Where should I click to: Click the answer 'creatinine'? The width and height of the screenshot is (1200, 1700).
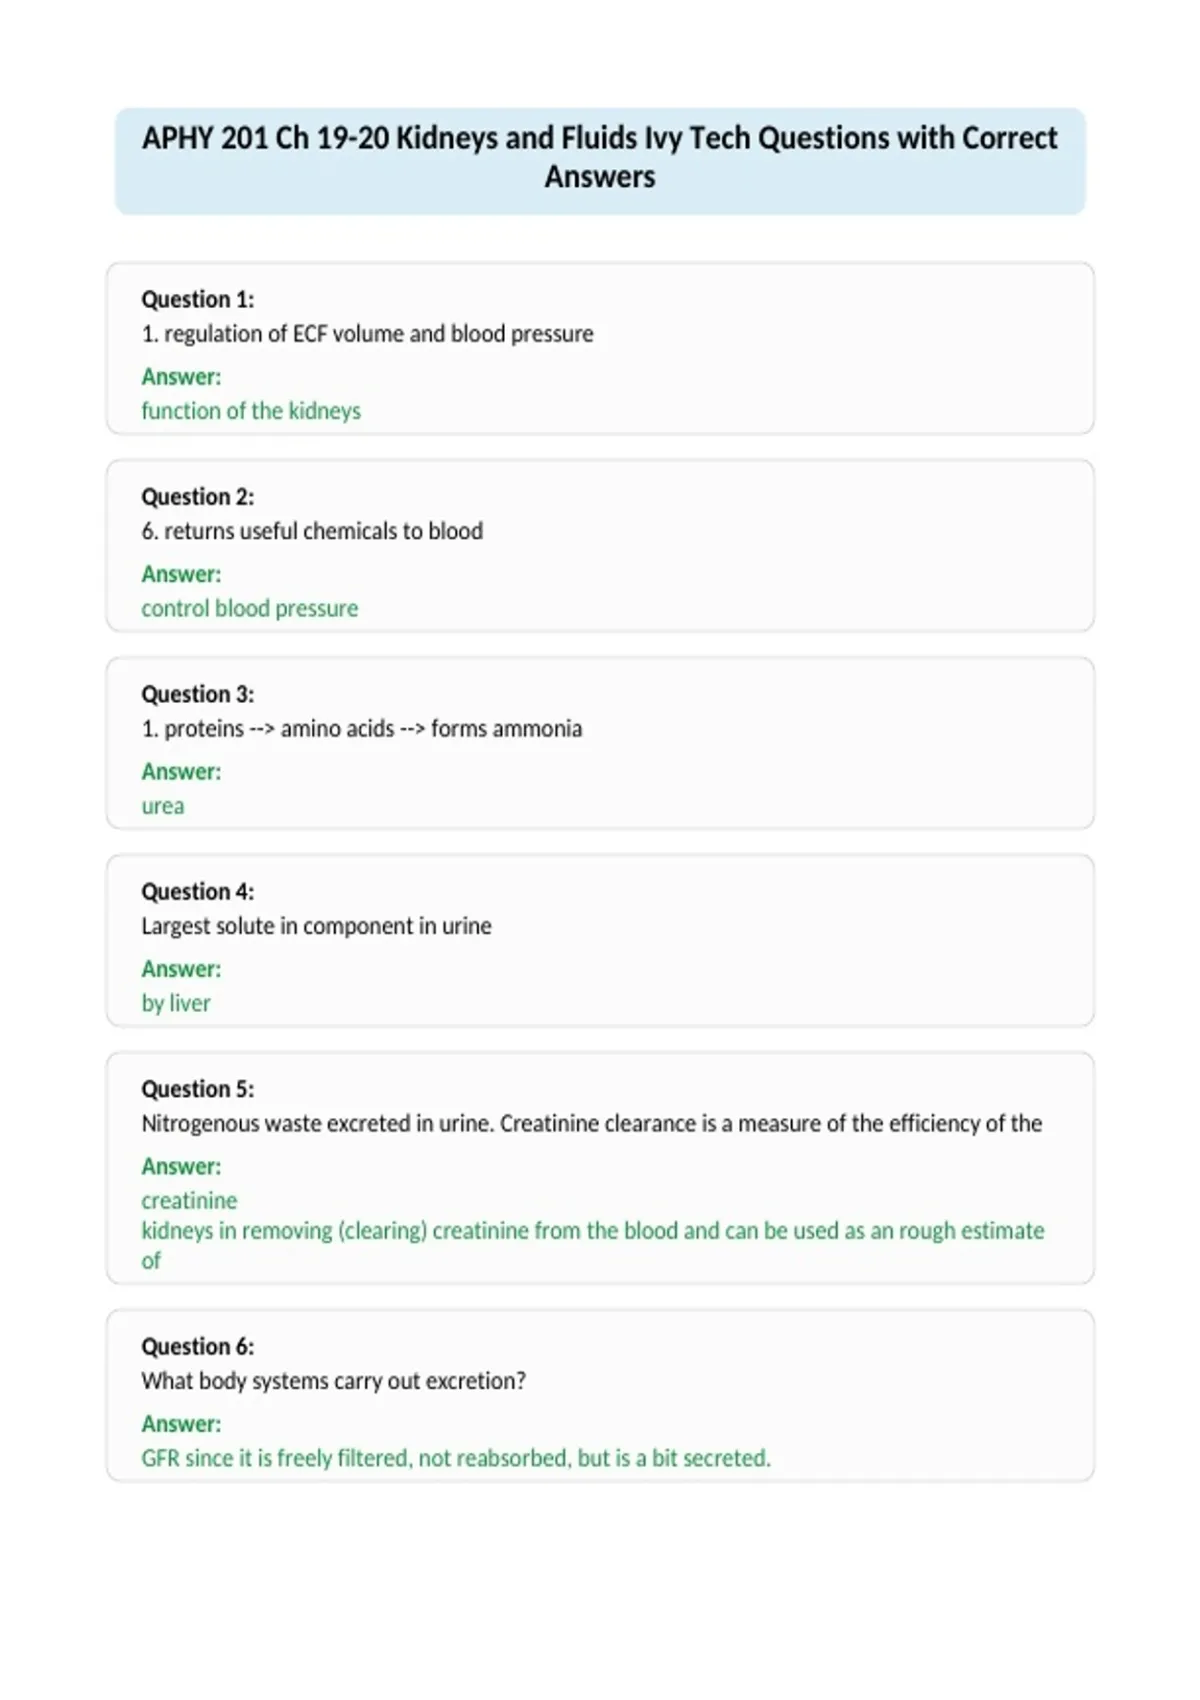point(190,1200)
